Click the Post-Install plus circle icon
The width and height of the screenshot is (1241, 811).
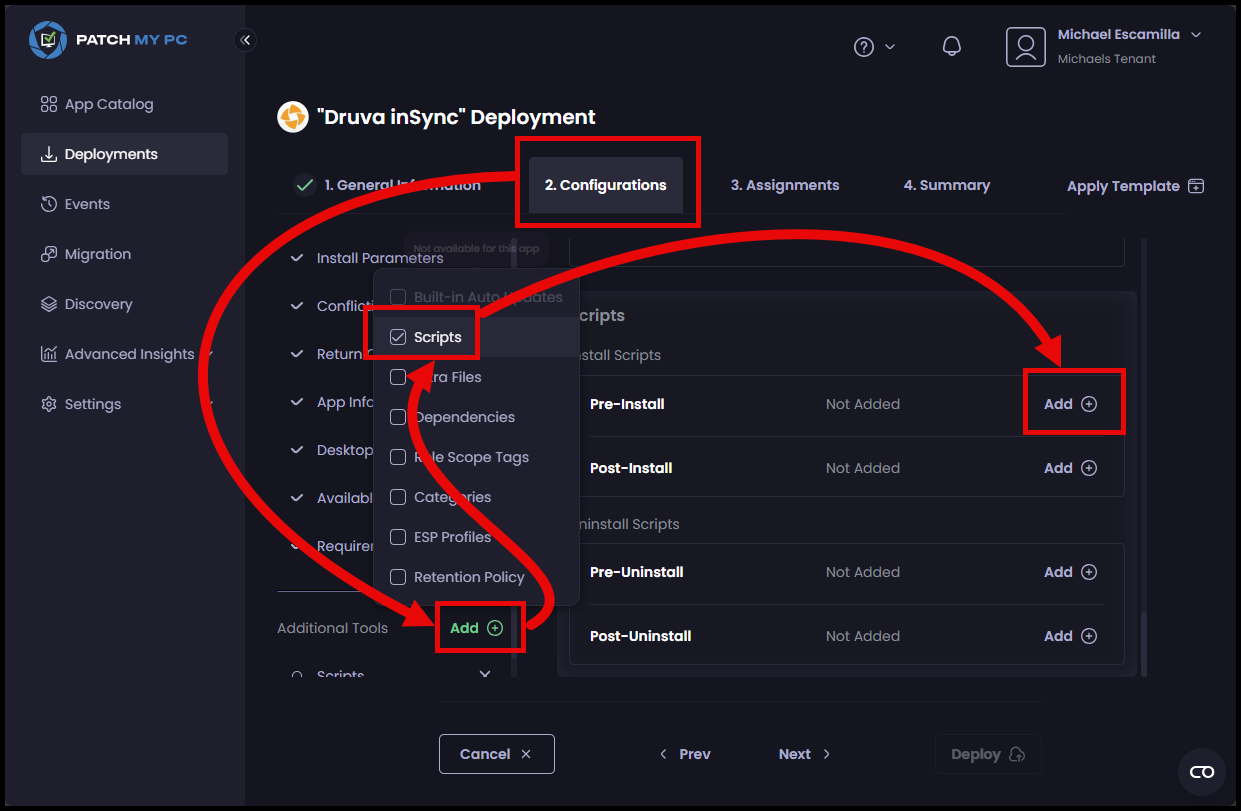pyautogui.click(x=1089, y=468)
